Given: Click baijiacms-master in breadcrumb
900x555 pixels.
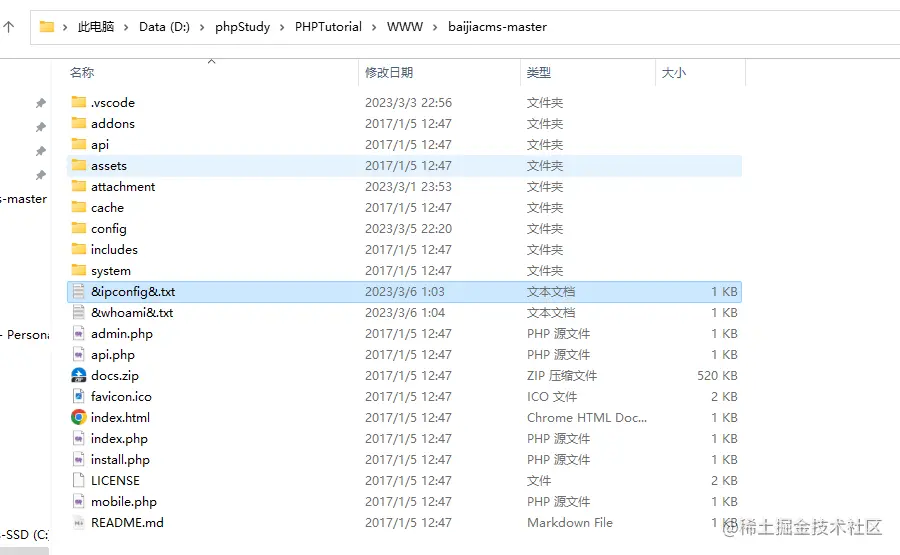Looking at the screenshot, I should point(498,27).
